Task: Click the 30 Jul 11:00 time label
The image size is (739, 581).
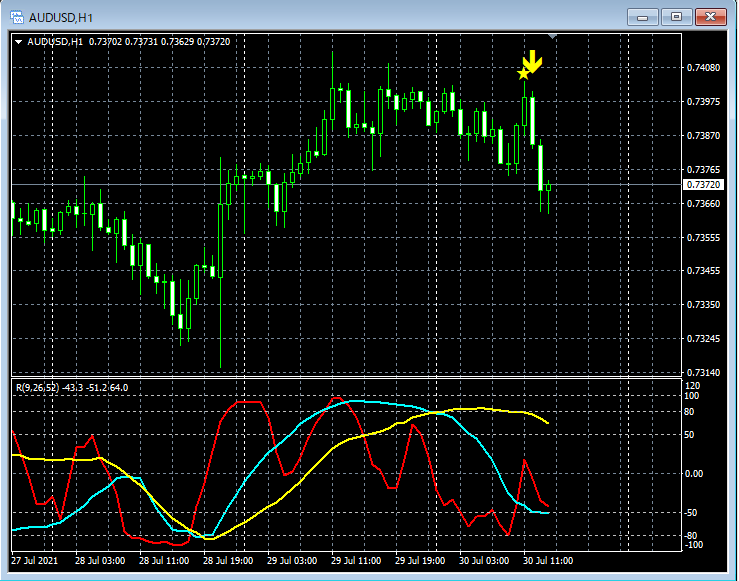Action: [x=548, y=561]
